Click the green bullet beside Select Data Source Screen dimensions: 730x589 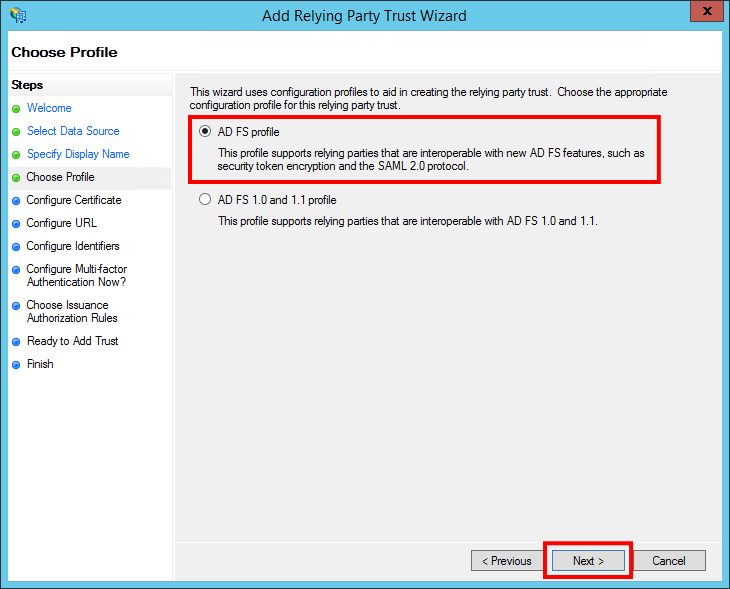coord(16,132)
